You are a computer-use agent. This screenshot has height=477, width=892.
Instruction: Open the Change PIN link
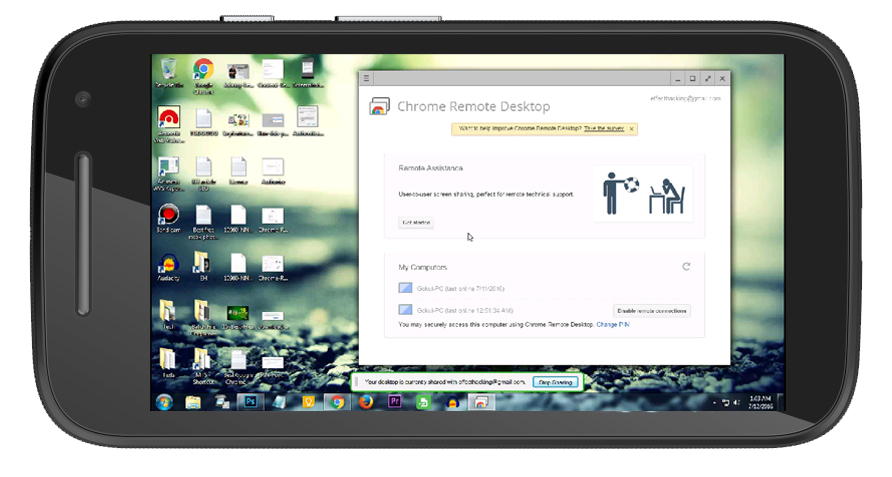613,324
